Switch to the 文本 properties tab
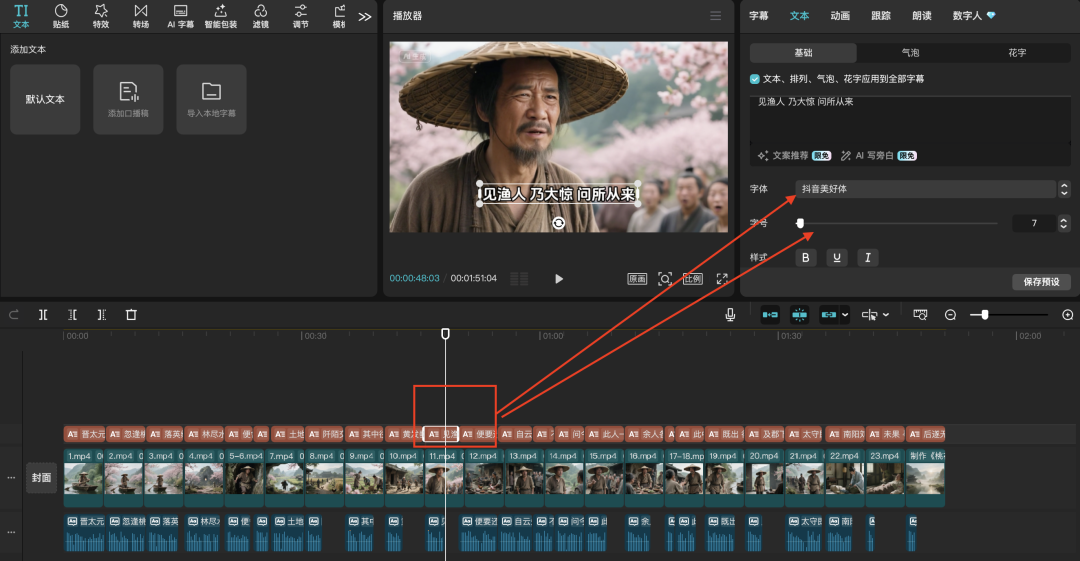The image size is (1080, 561). (799, 16)
